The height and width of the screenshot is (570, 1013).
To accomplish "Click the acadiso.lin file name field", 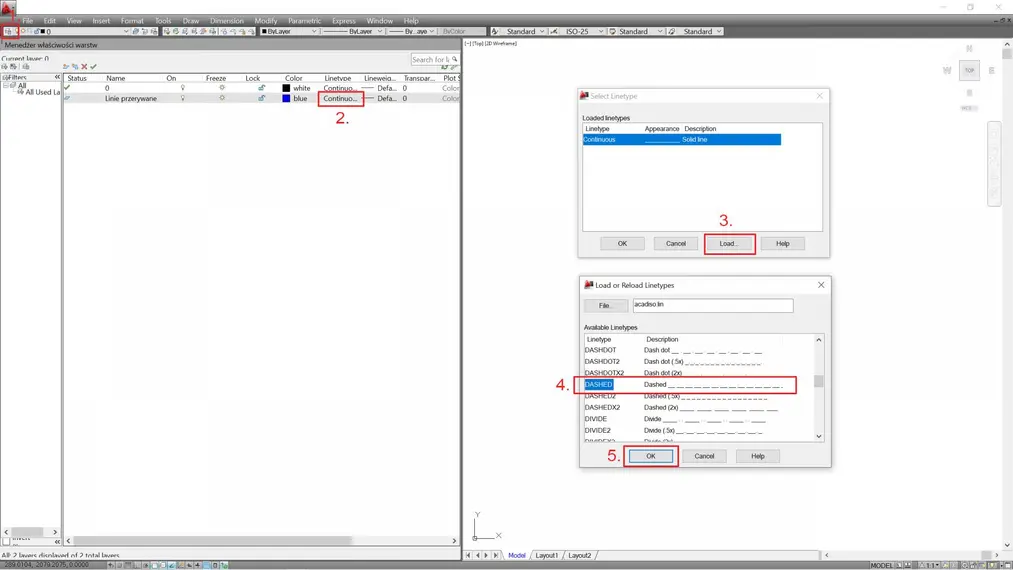I will point(713,305).
